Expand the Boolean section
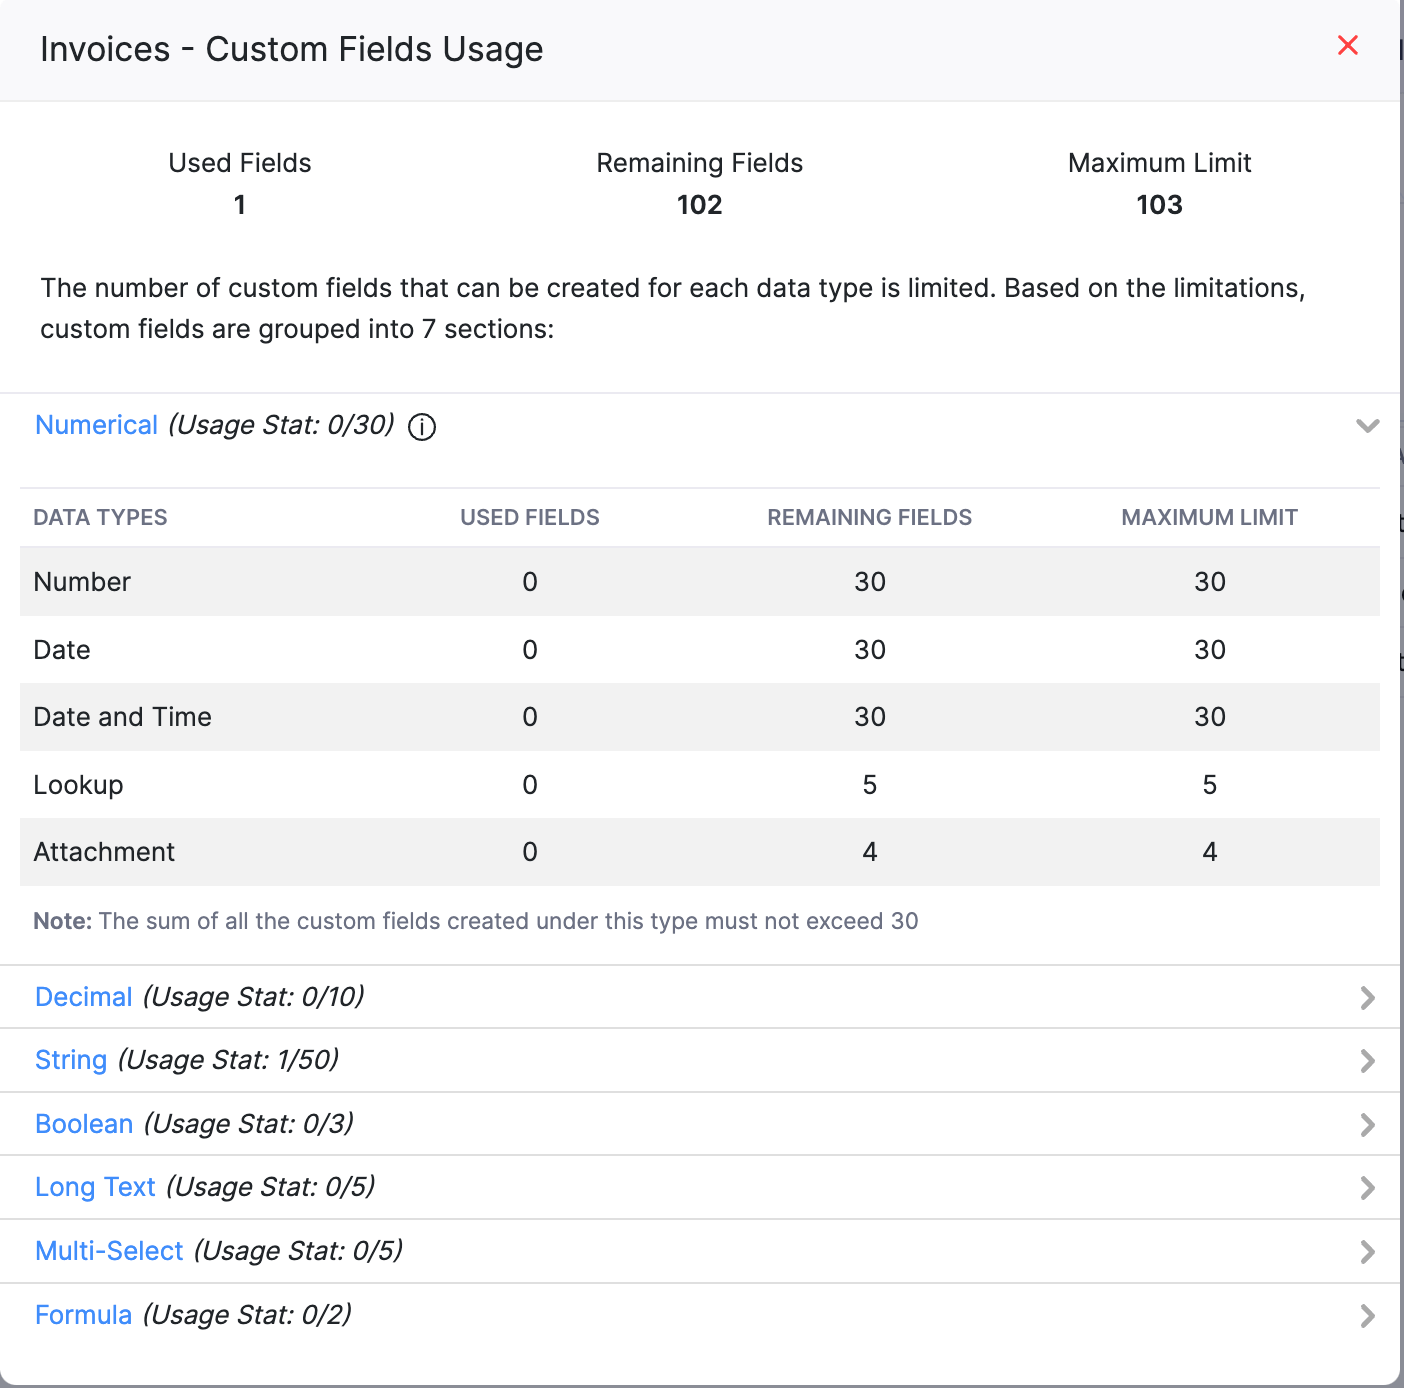The height and width of the screenshot is (1388, 1404). tap(1368, 1124)
